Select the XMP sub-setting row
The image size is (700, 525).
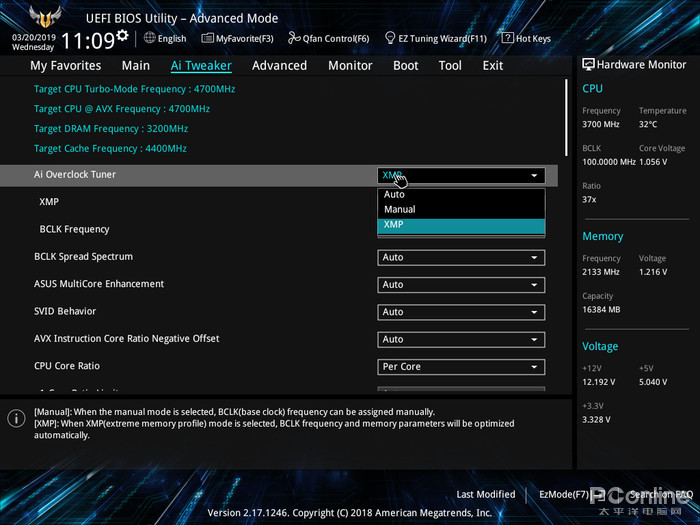pyautogui.click(x=49, y=202)
